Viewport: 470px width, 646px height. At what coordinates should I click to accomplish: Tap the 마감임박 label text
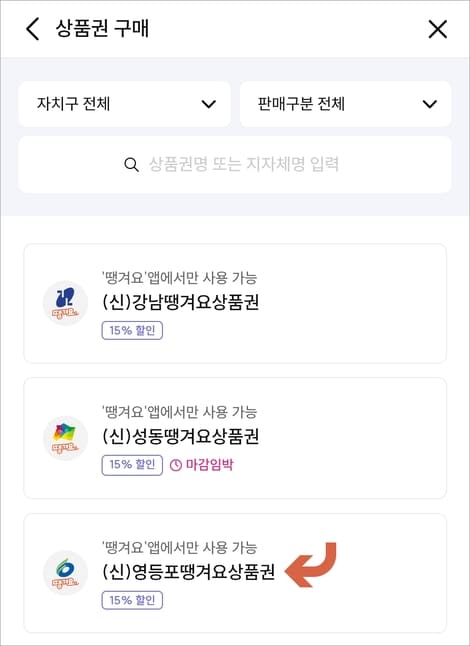point(210,465)
